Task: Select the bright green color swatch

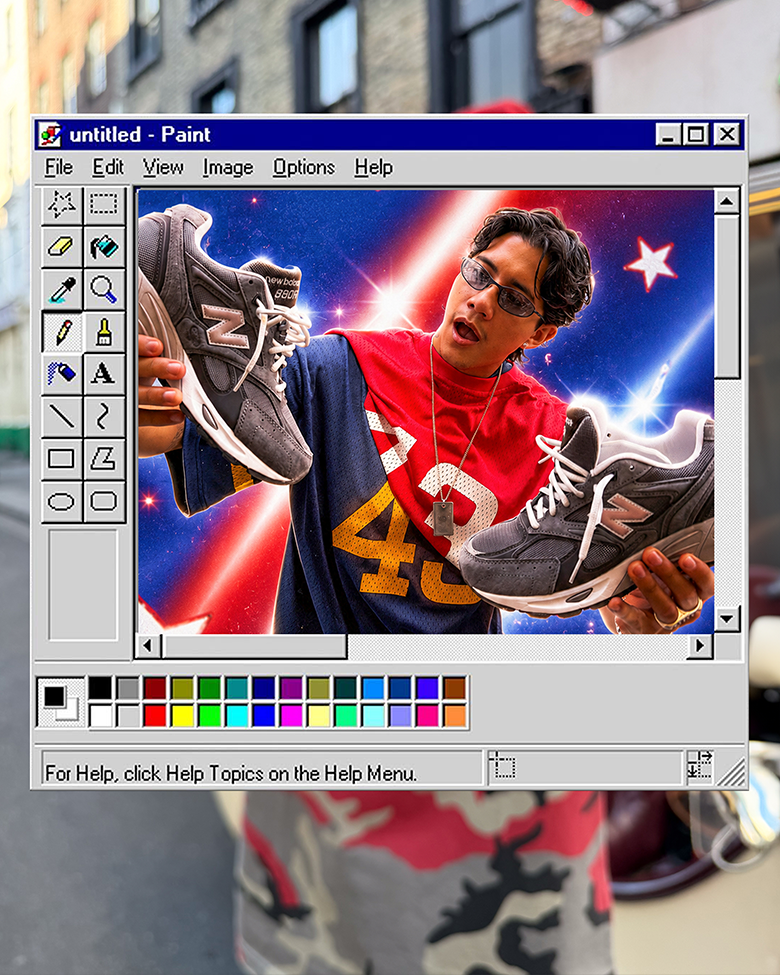Action: 210,716
